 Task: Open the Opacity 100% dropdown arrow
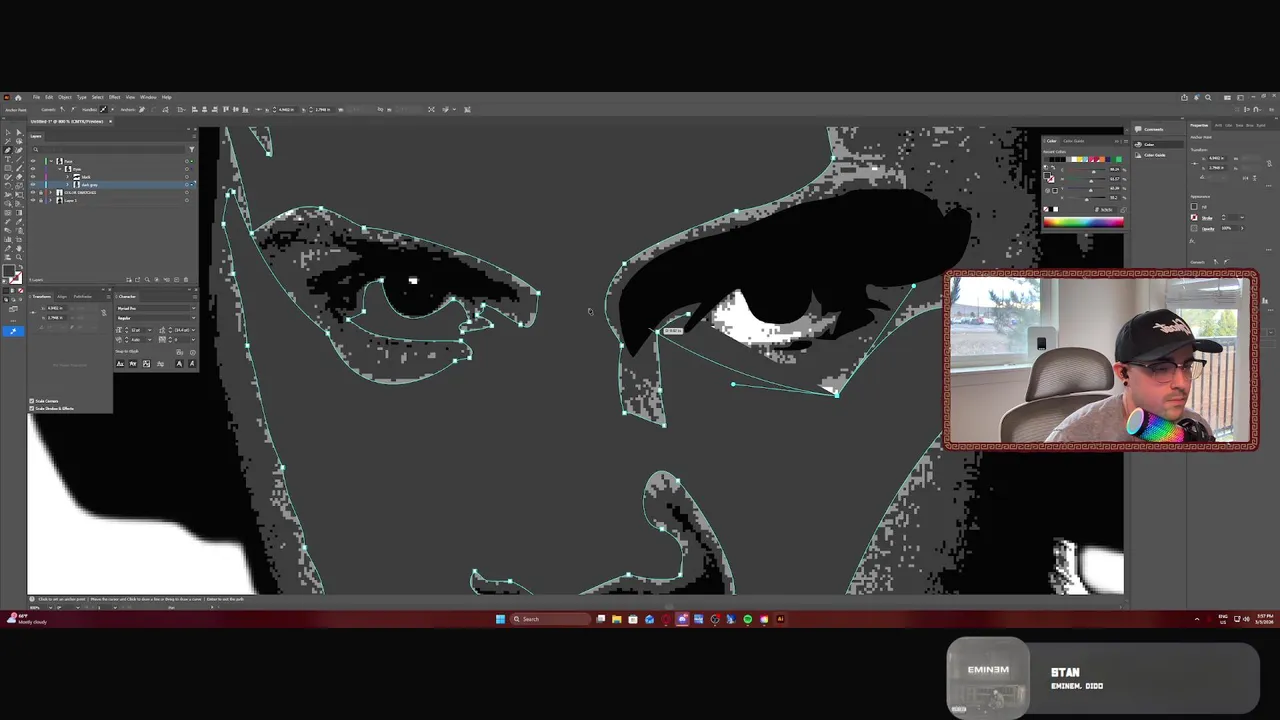pyautogui.click(x=1242, y=228)
